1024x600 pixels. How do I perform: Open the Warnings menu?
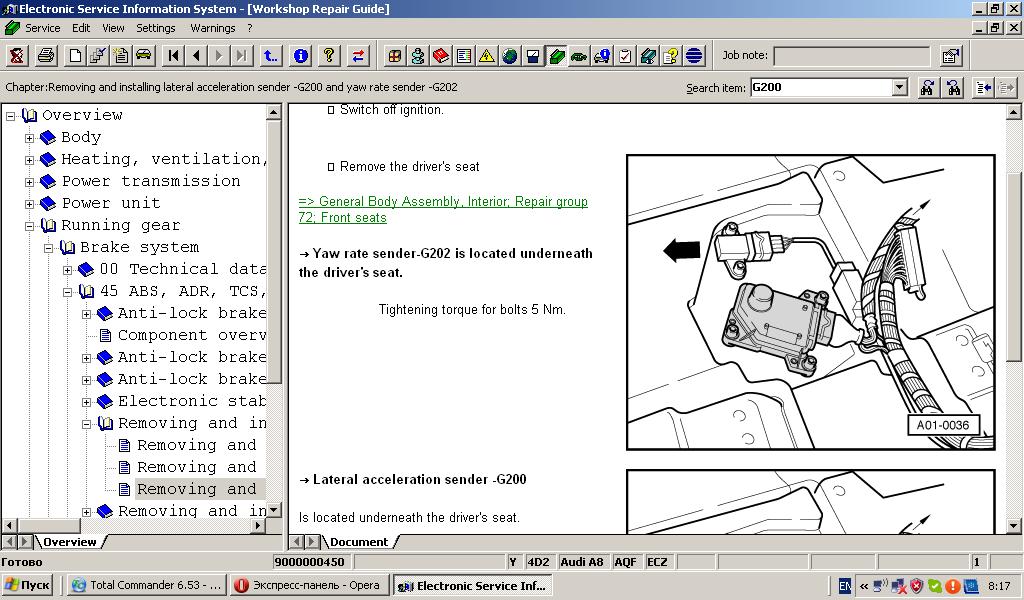[x=212, y=28]
